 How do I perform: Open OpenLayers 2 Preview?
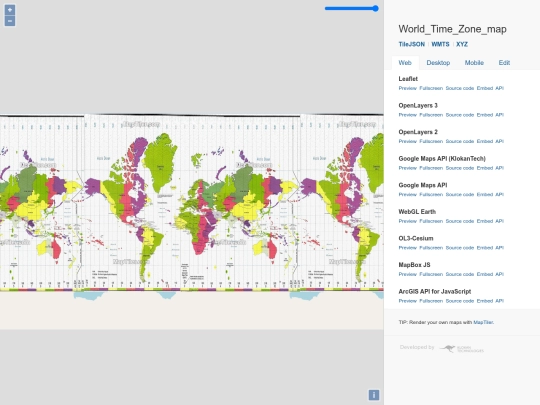coord(407,141)
